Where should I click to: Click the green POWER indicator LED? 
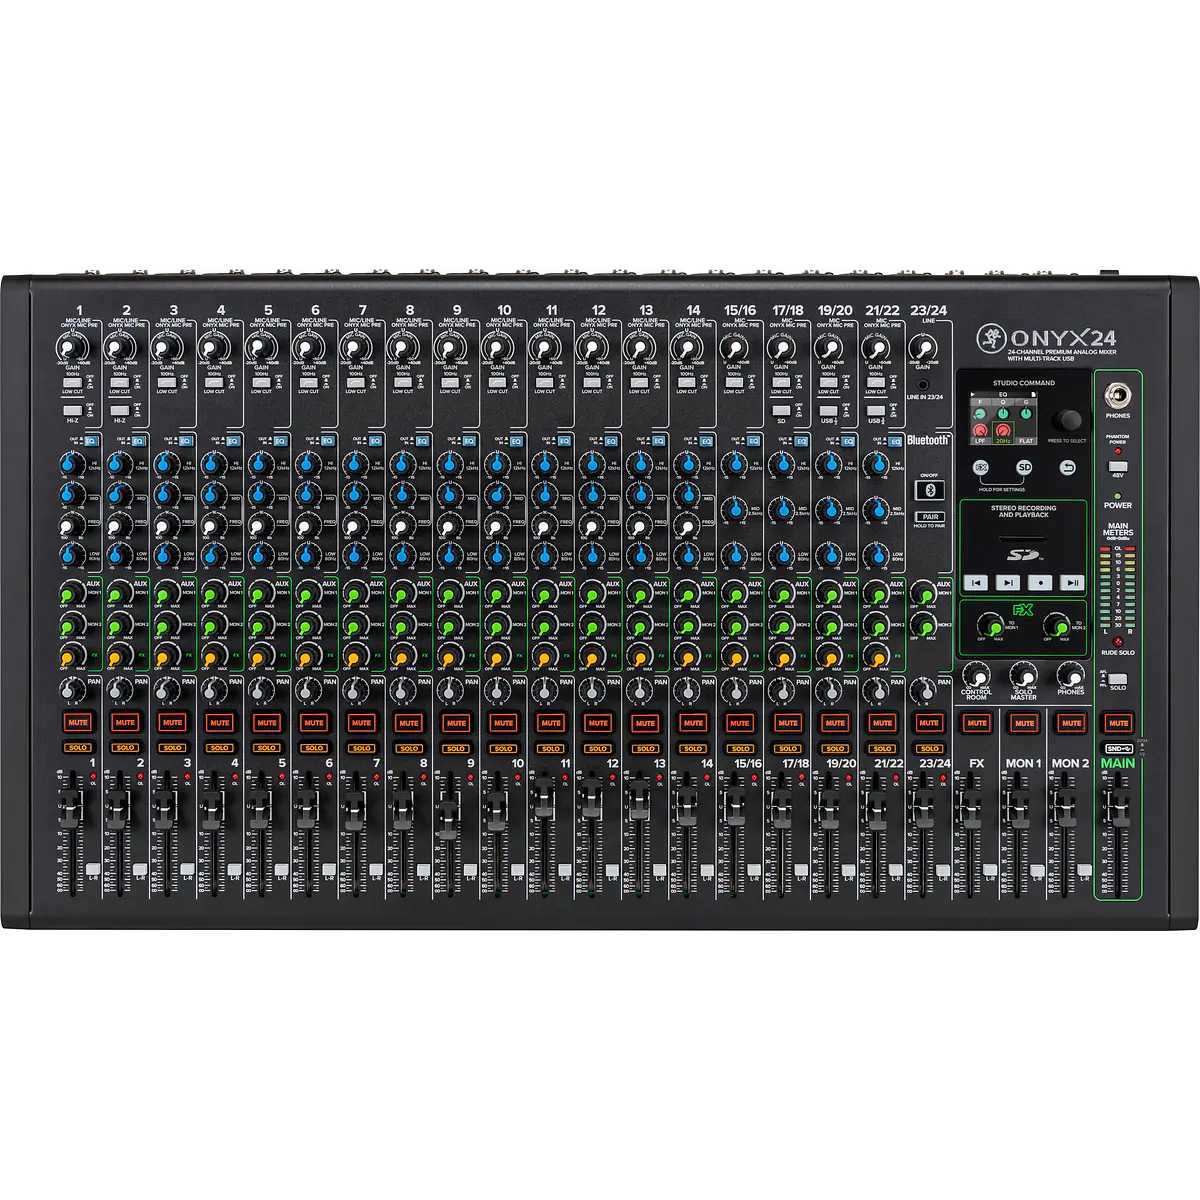click(1118, 494)
